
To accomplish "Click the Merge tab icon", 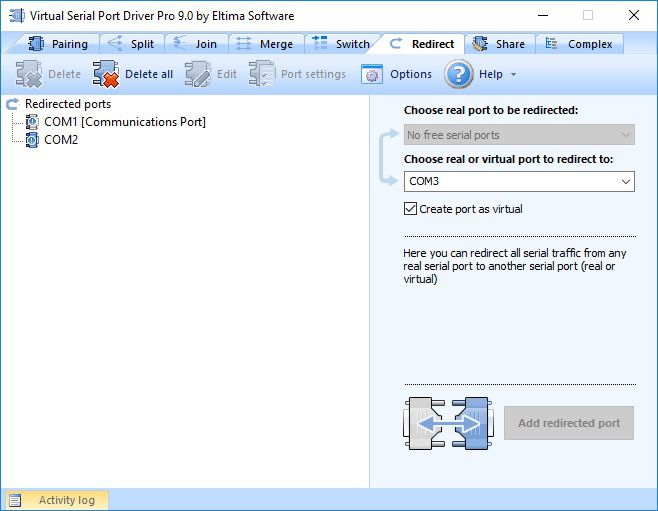I will click(244, 44).
